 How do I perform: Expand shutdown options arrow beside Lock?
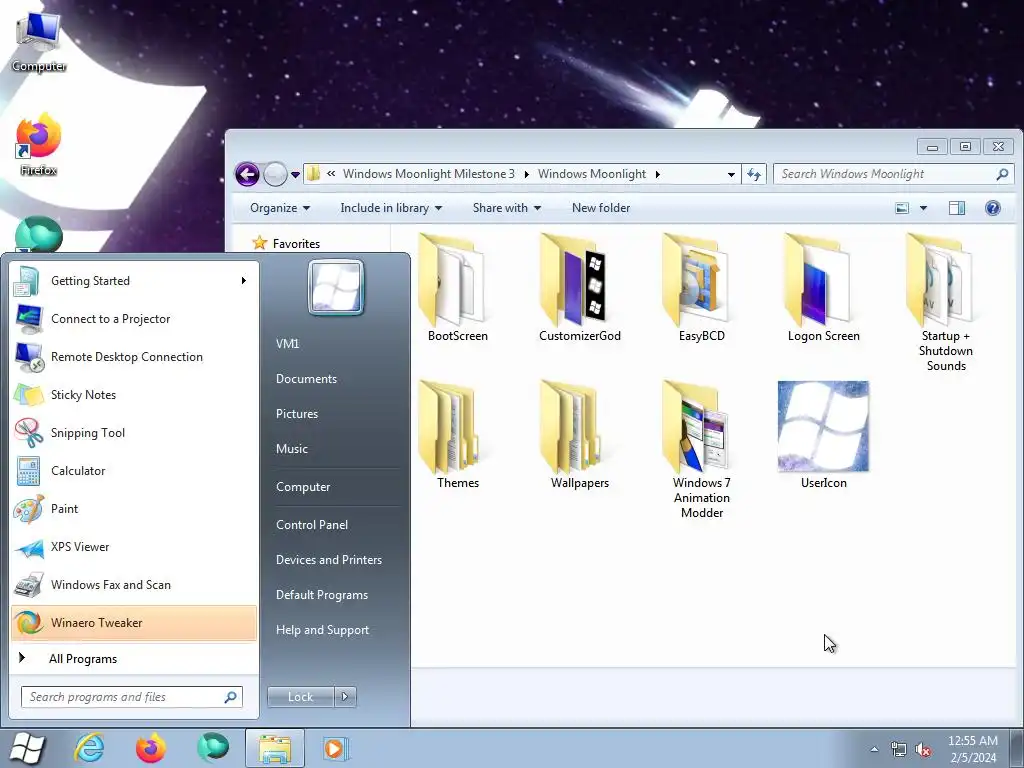(x=345, y=697)
